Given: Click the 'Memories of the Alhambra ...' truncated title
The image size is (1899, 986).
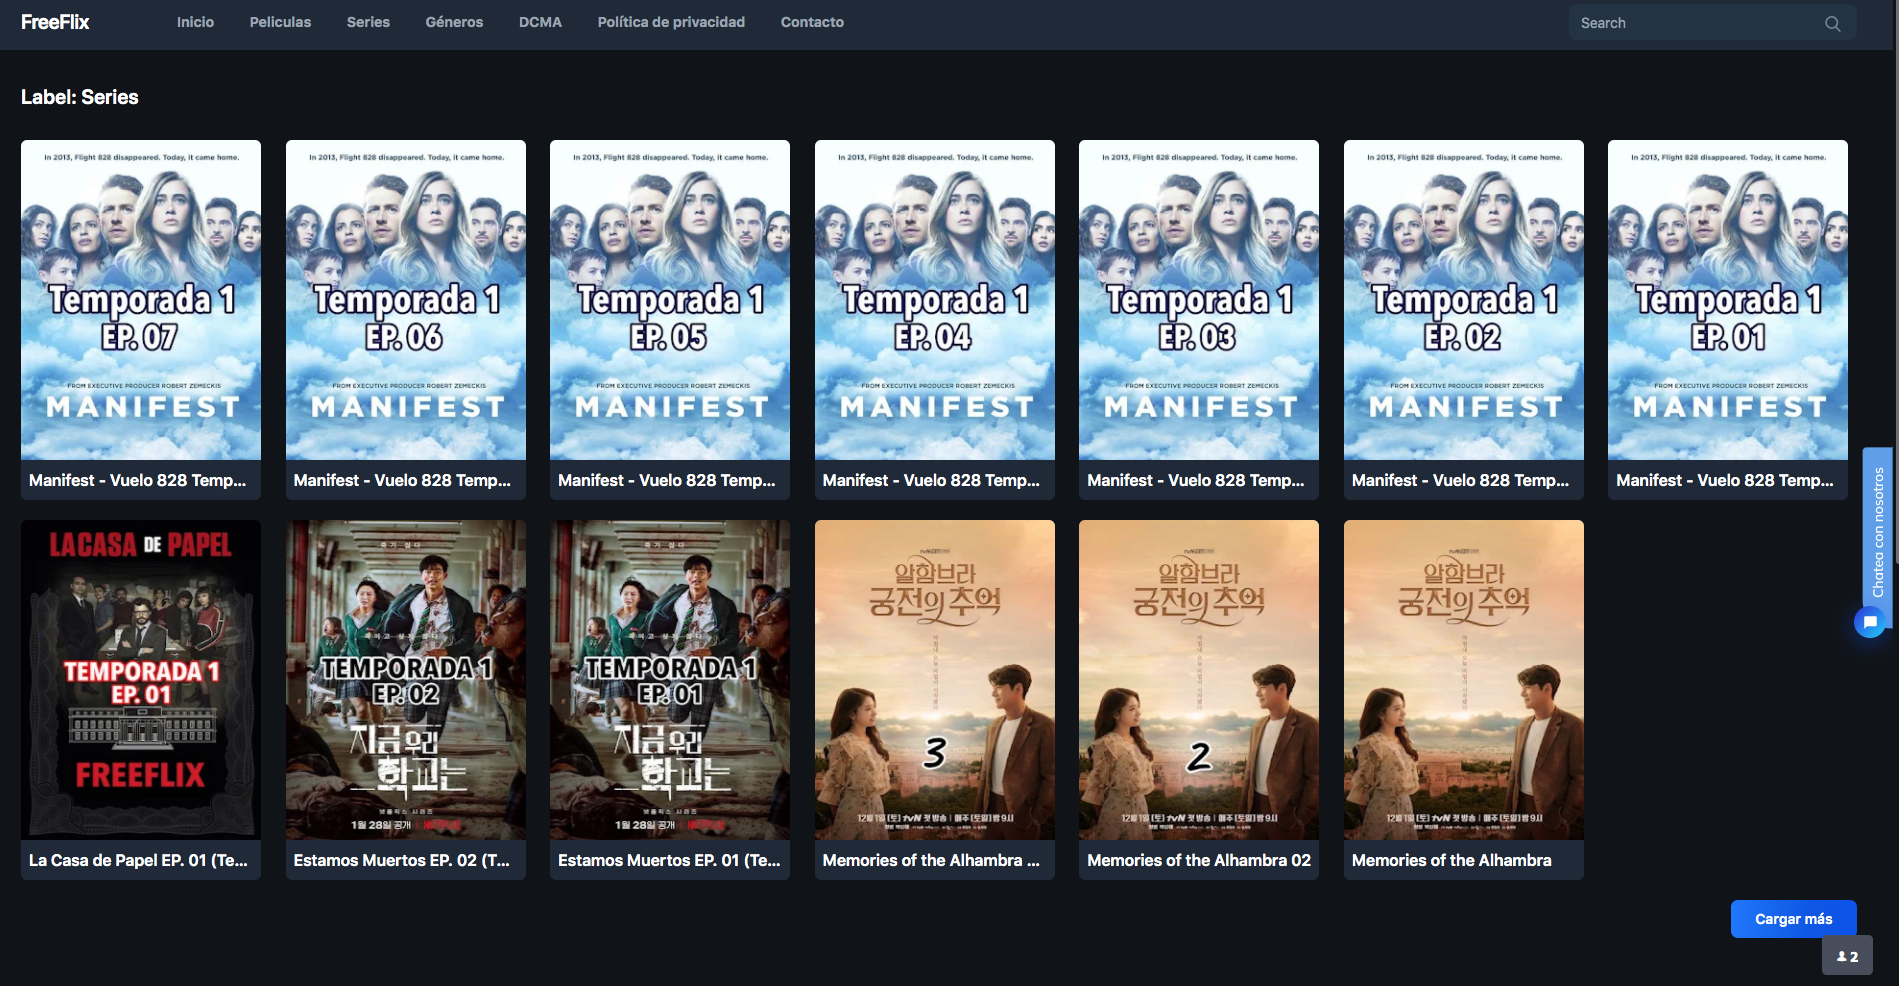Looking at the screenshot, I should click(x=931, y=860).
